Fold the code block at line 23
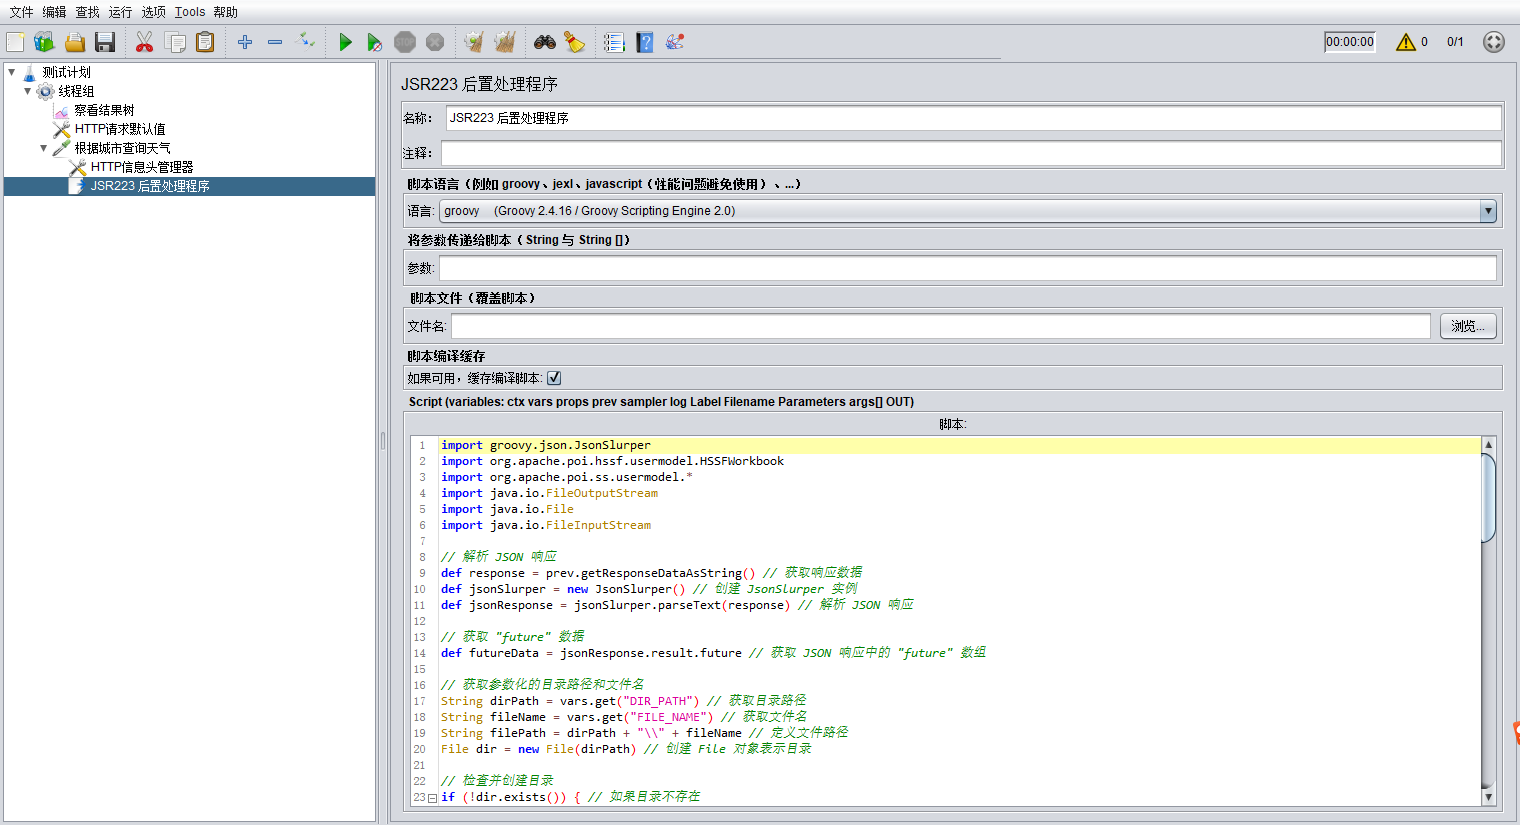 pos(432,798)
